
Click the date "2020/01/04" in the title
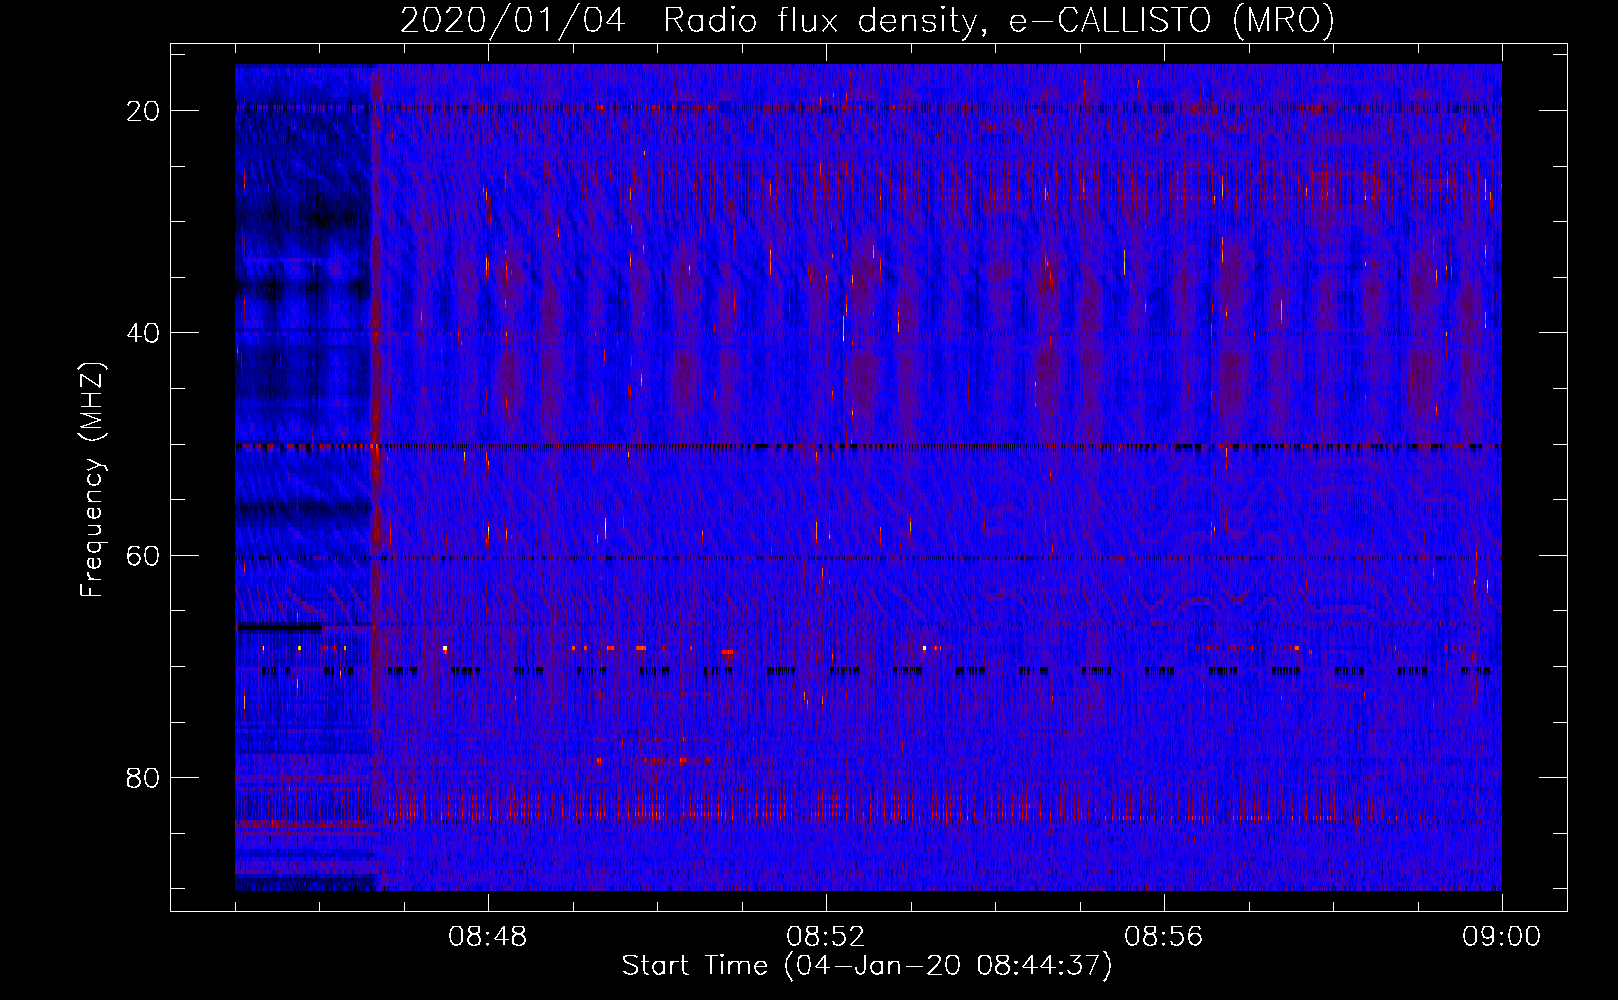pos(513,20)
